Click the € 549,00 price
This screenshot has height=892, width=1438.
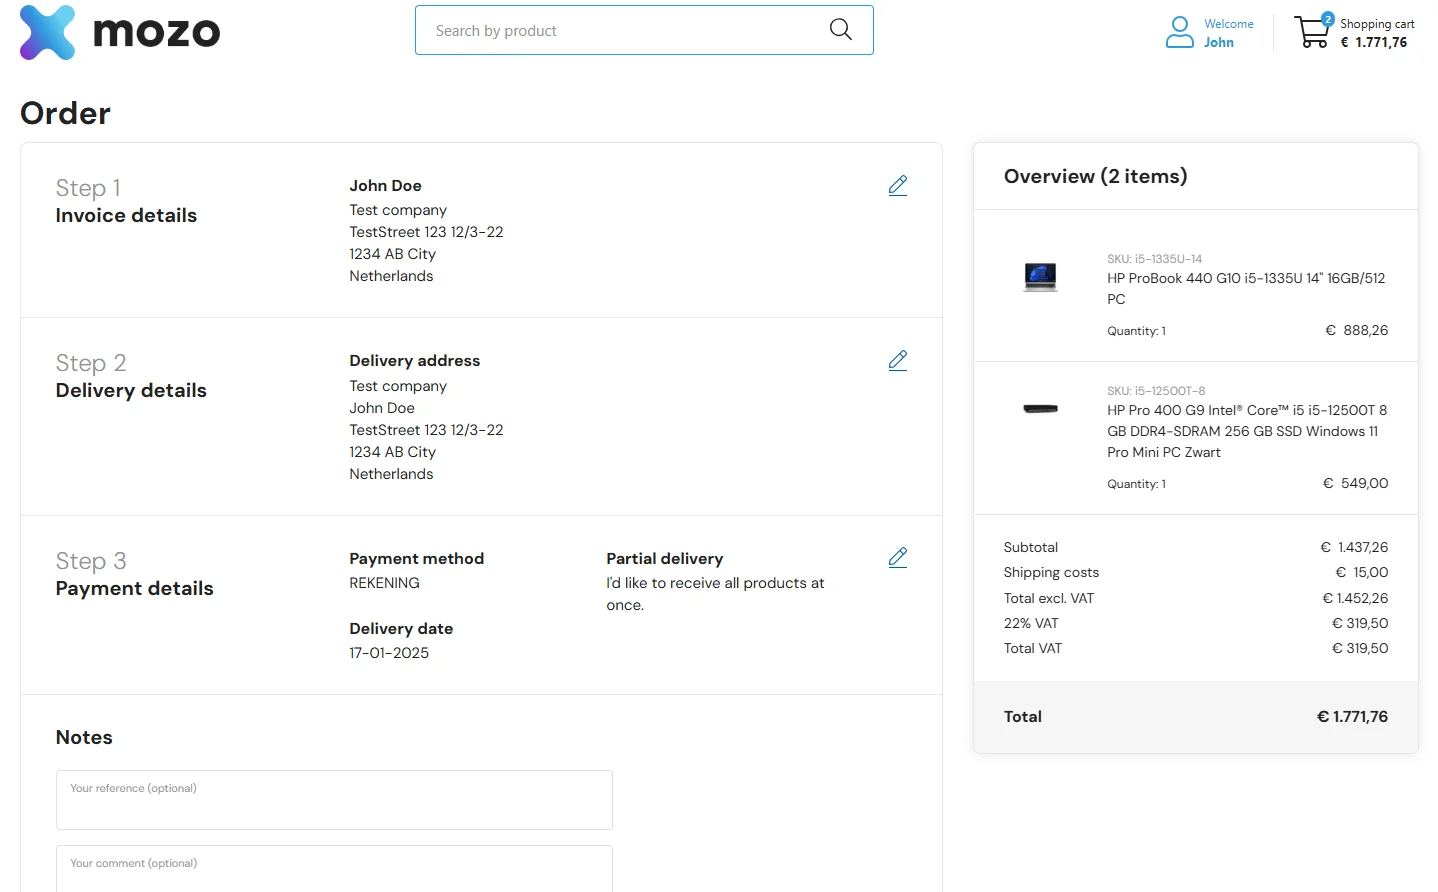1355,483
